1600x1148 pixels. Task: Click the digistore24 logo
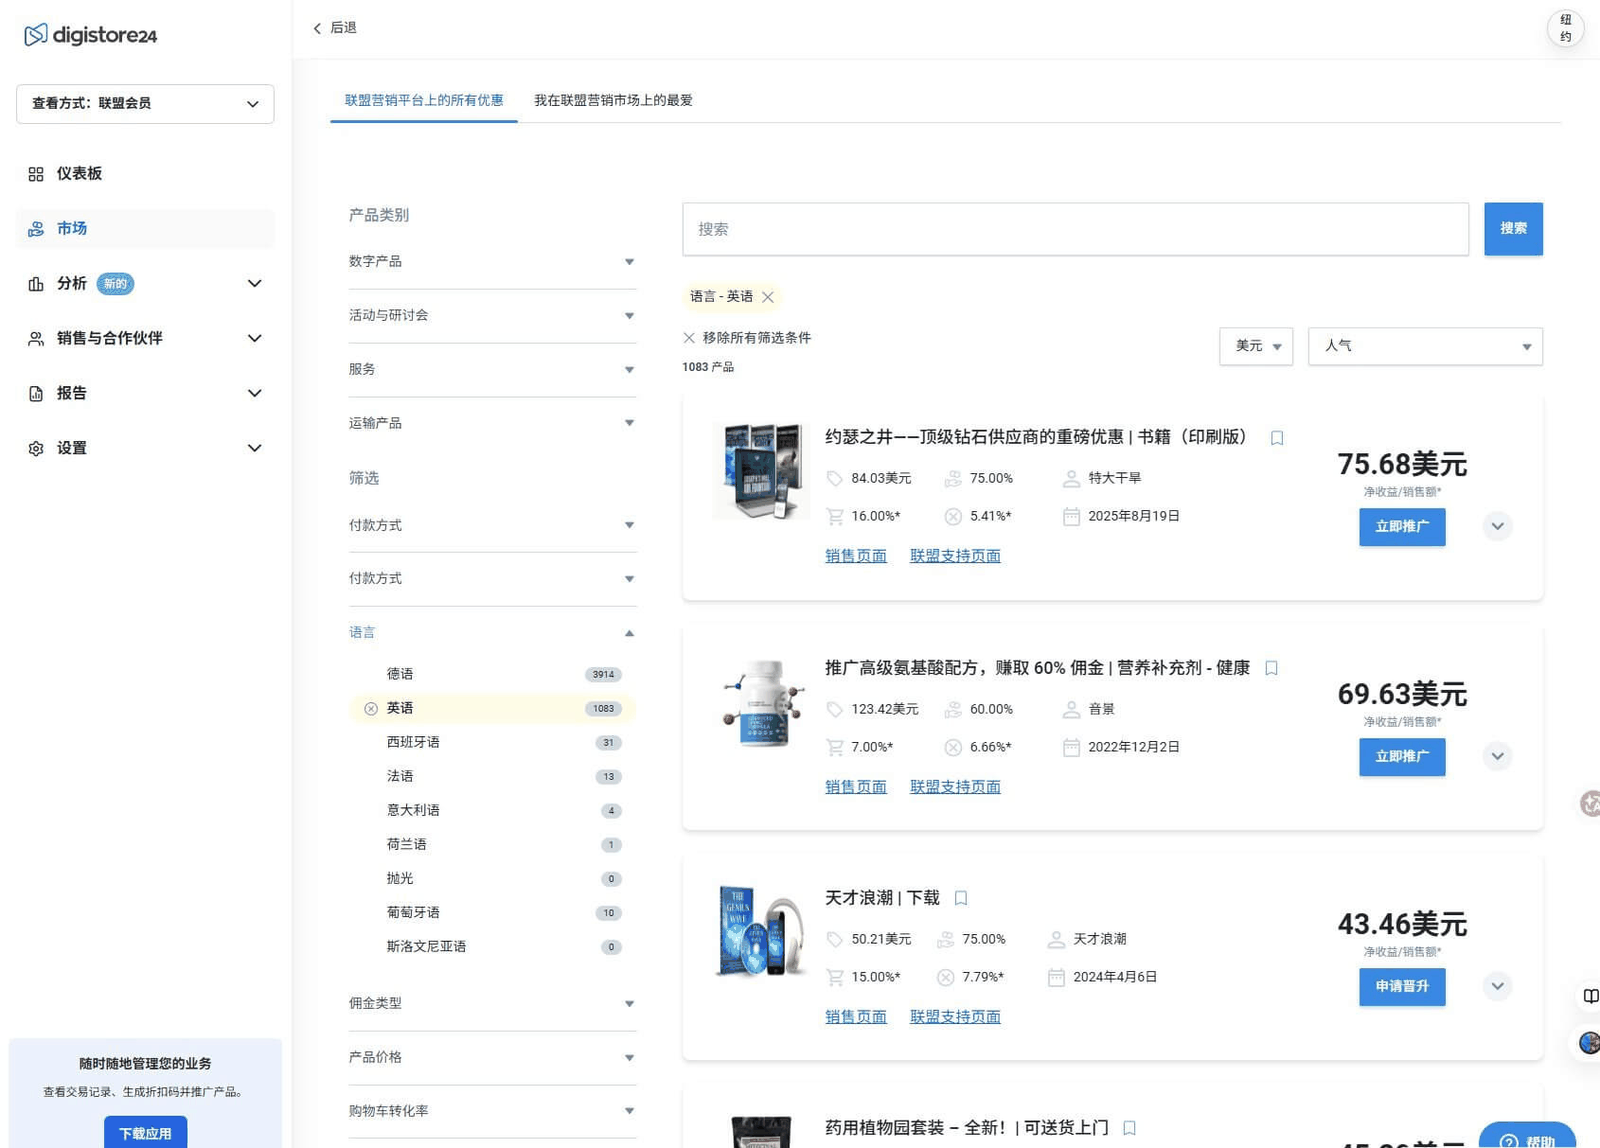point(90,35)
